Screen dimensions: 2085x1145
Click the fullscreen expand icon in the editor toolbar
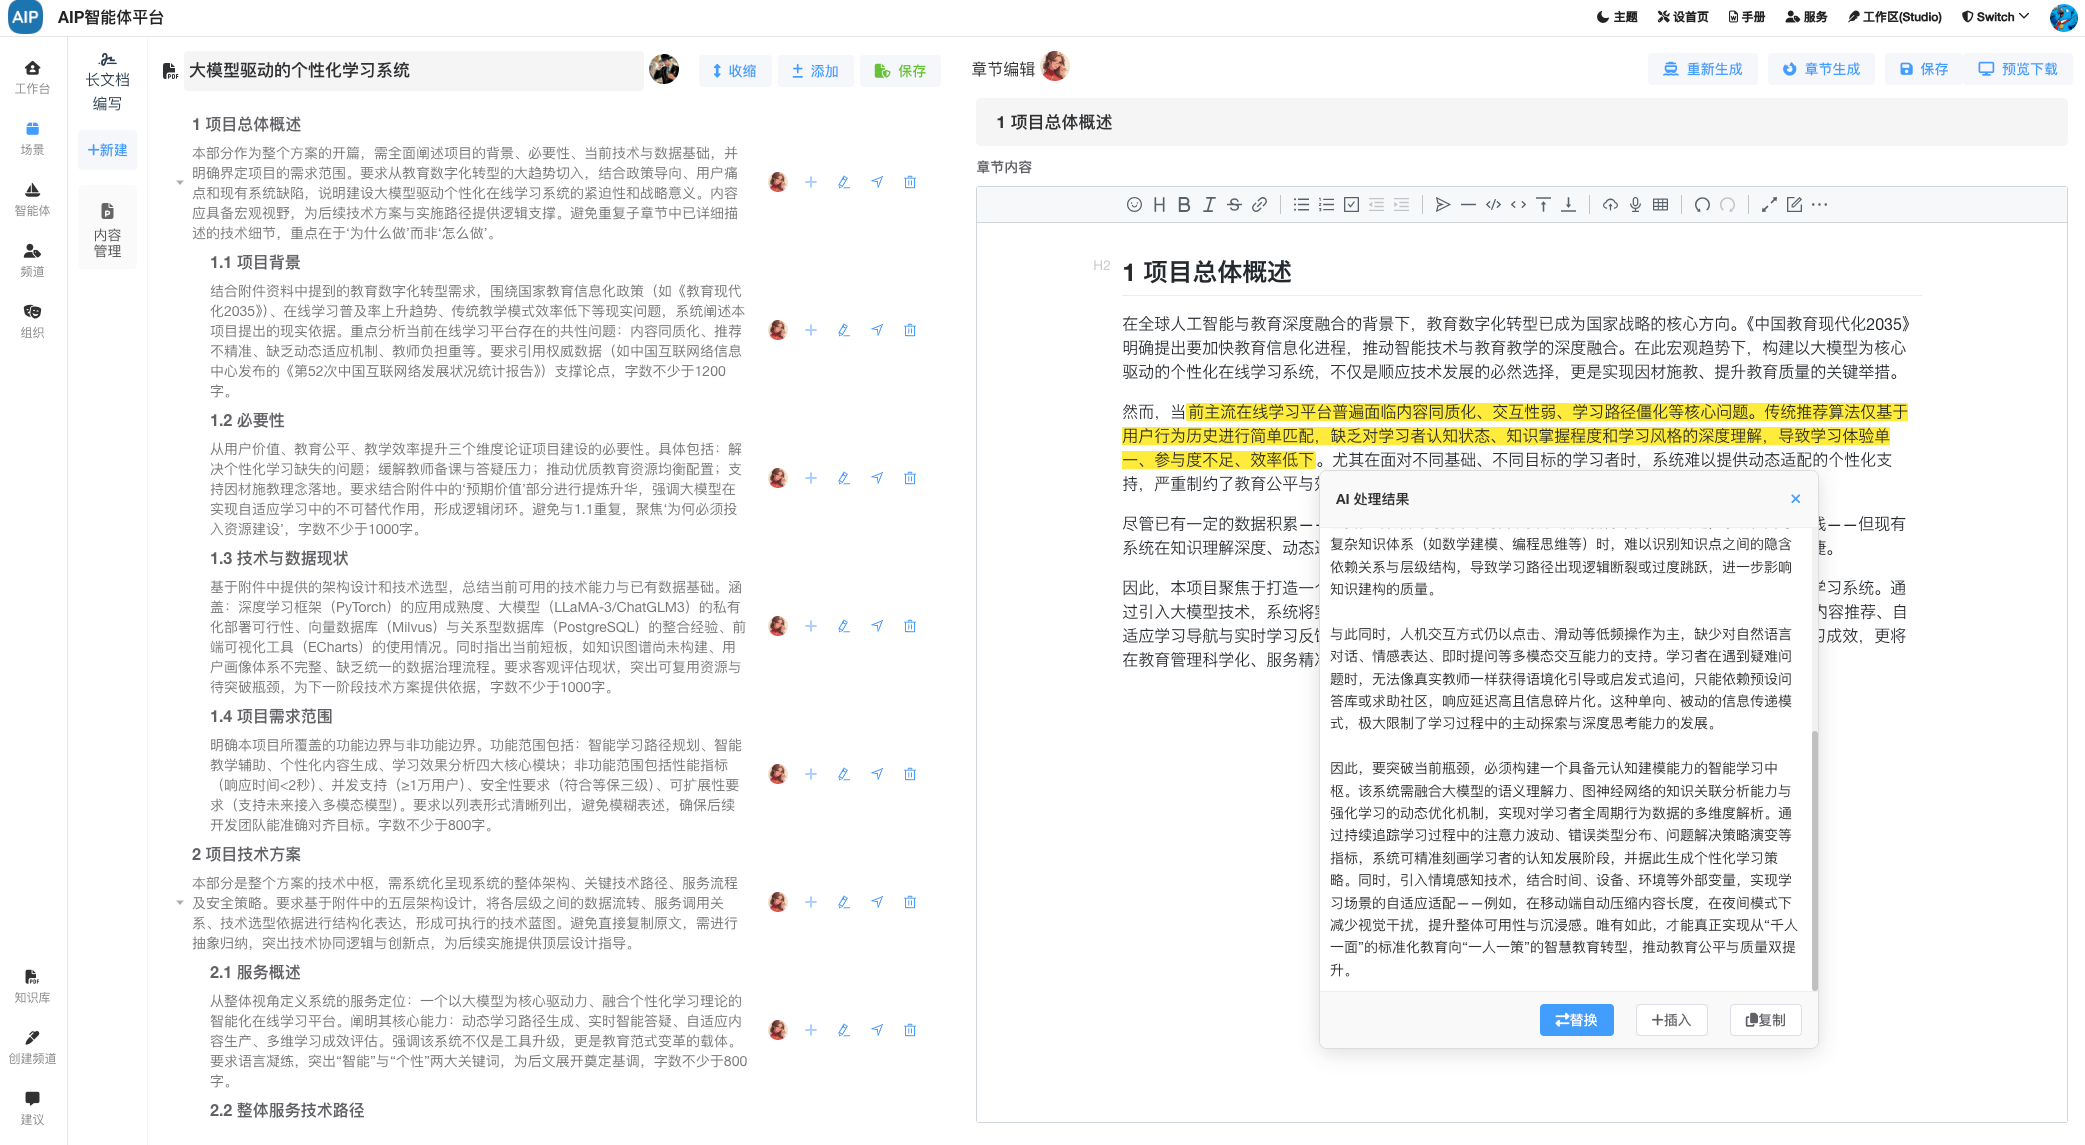click(1769, 205)
